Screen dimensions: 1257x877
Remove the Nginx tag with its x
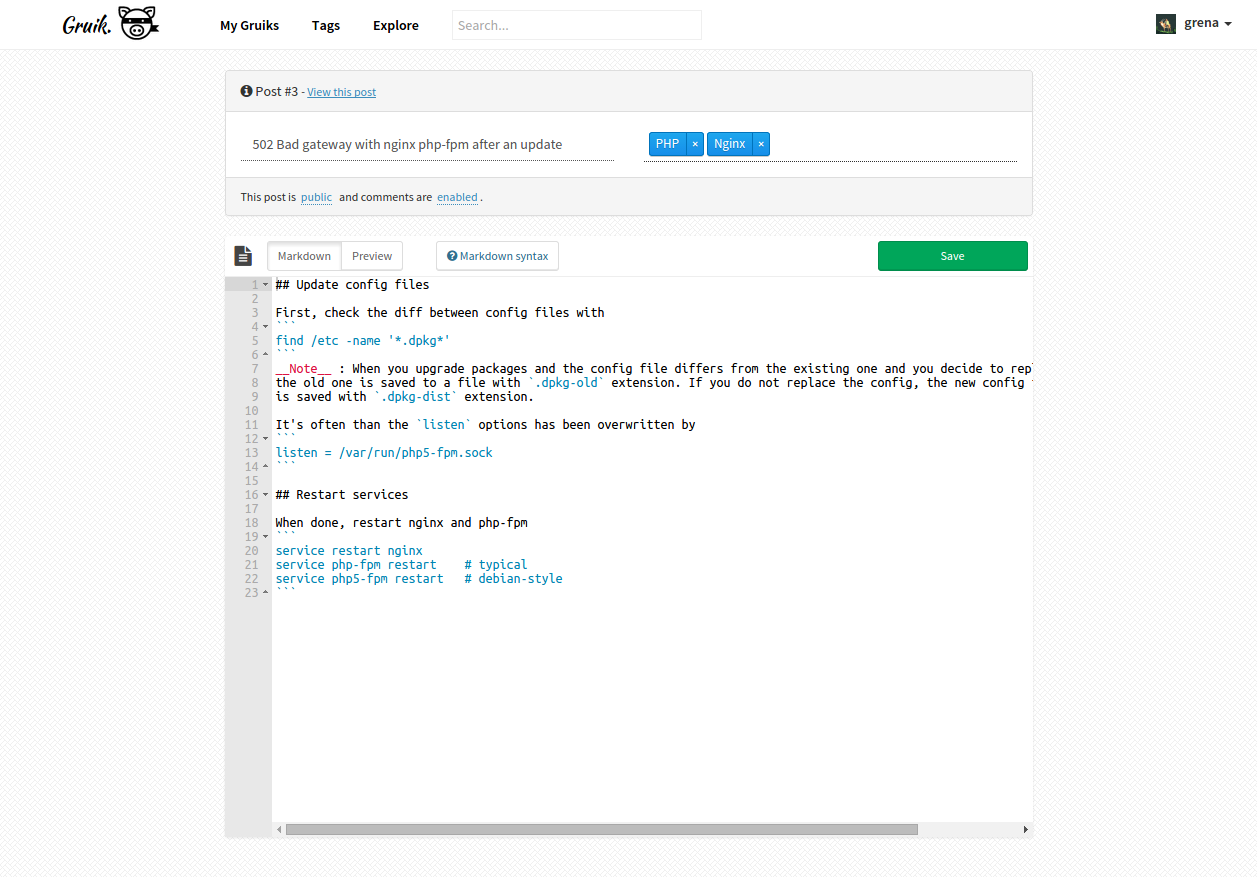click(x=761, y=144)
